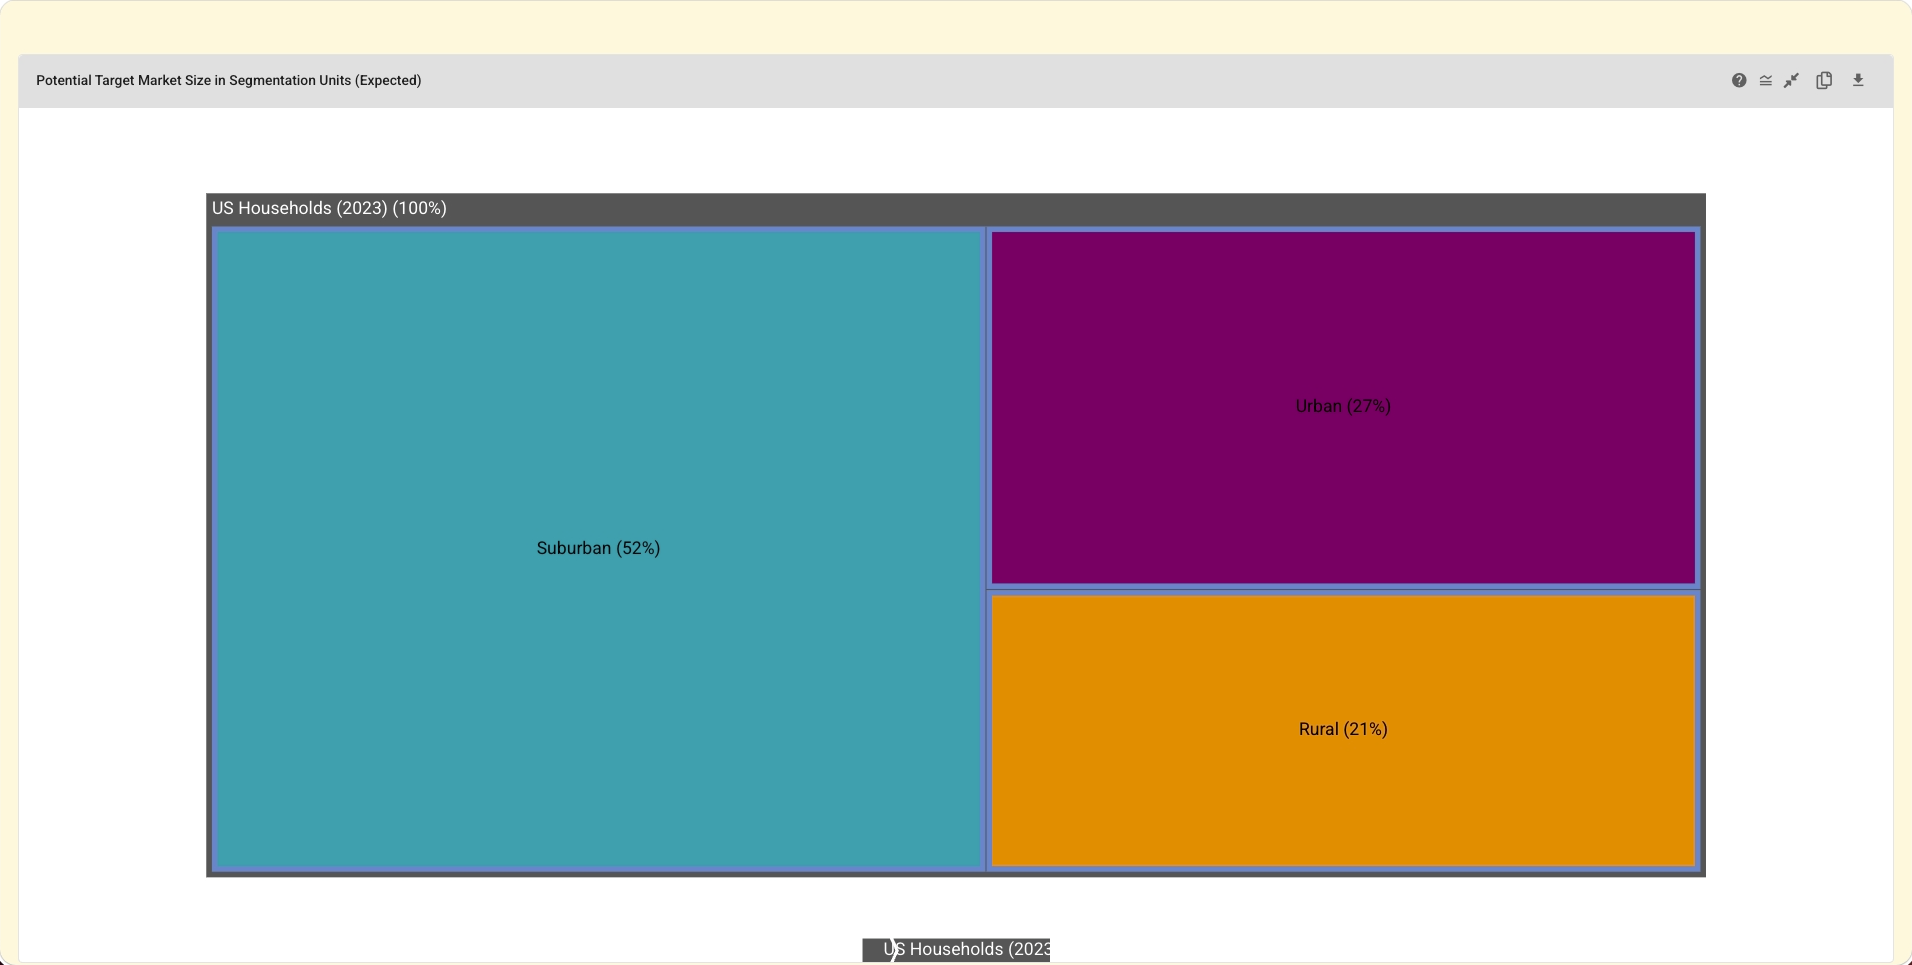
Task: Click the Potential Target Market Size panel title
Action: (x=228, y=81)
